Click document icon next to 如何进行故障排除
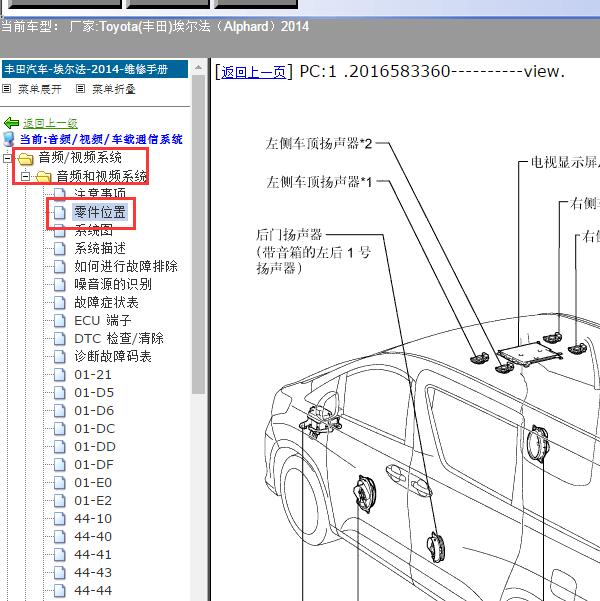Screen dimensions: 600x601 pyautogui.click(x=59, y=266)
